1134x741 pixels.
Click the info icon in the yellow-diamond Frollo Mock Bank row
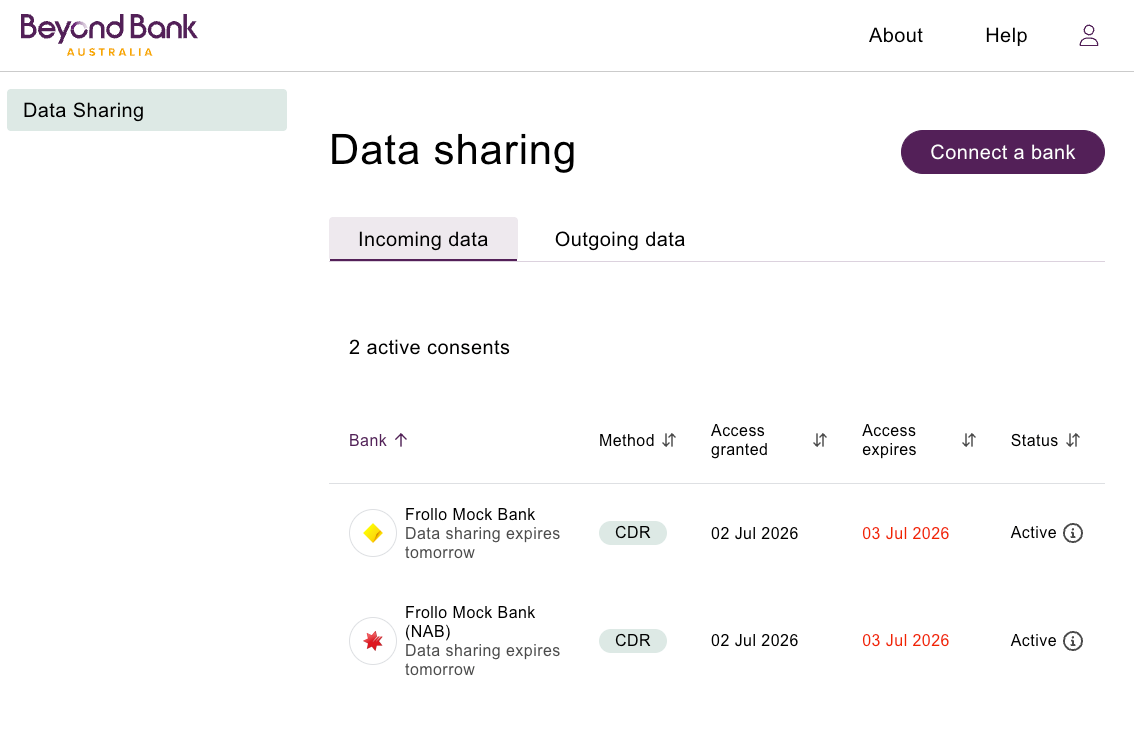(x=1073, y=533)
